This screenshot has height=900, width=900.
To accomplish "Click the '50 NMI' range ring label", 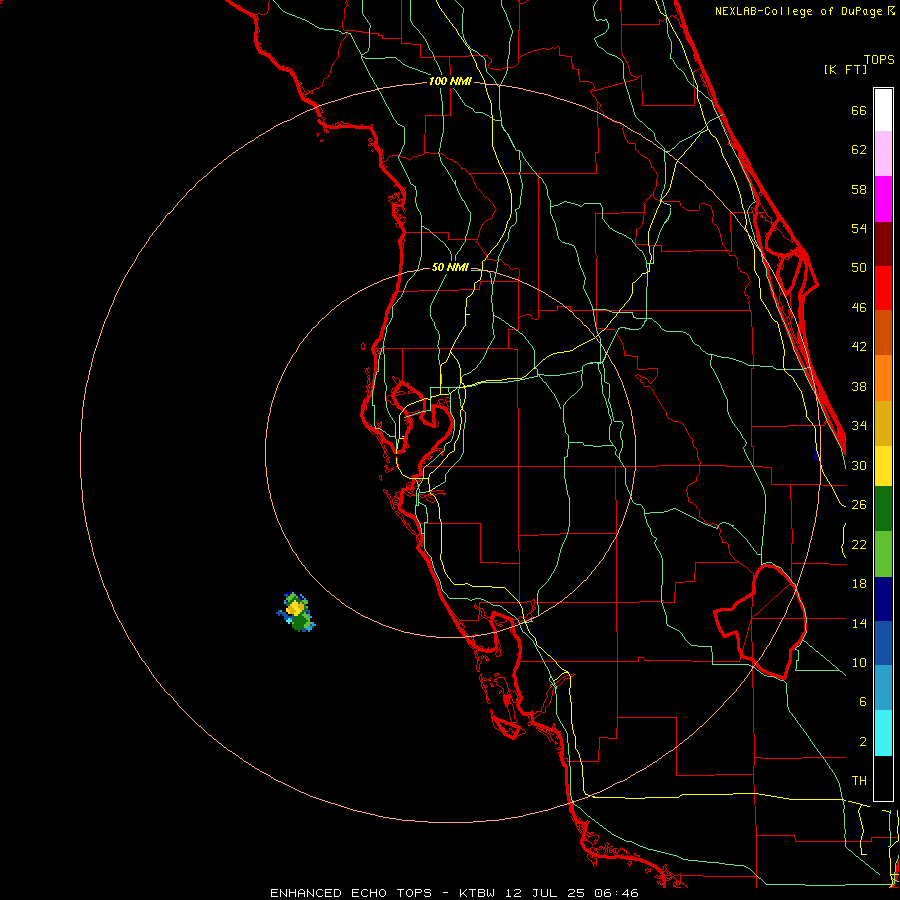I will [x=450, y=267].
